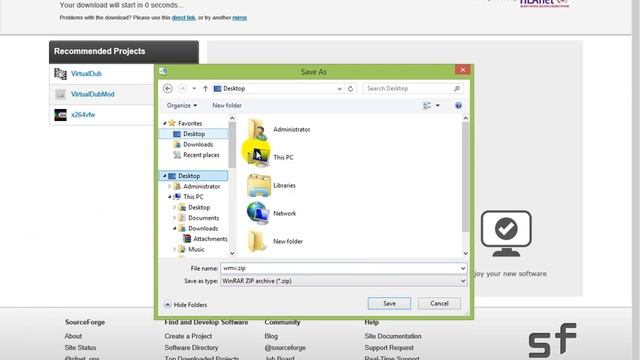Select New folder icon in file list
Viewport: 640px width, 360px height.
(257, 241)
